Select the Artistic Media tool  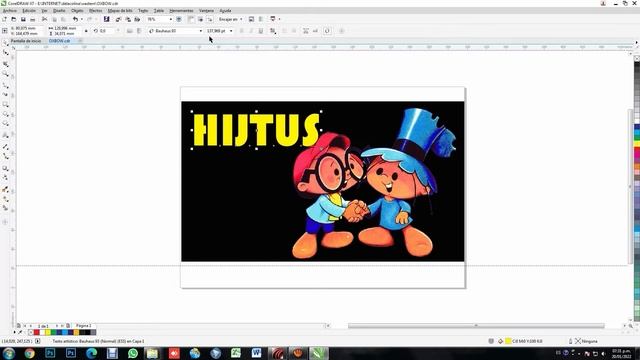[x=5, y=94]
